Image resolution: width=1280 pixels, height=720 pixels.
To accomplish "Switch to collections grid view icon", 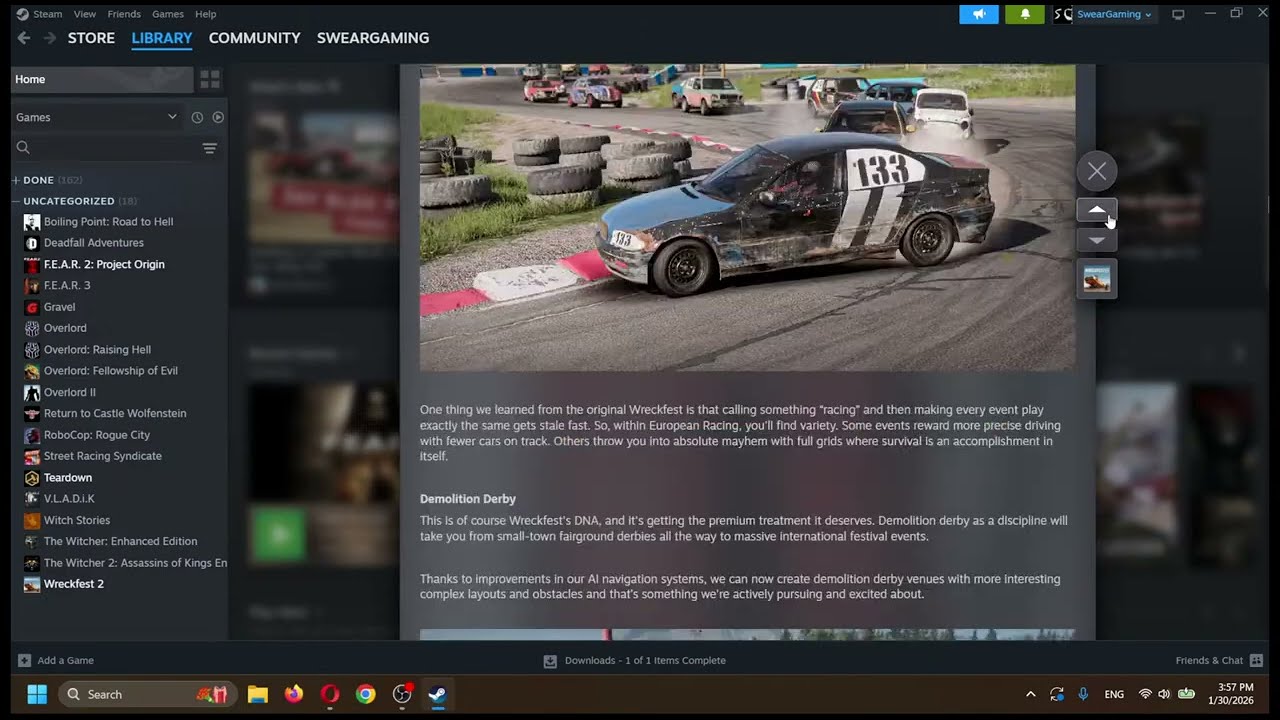I will [210, 79].
